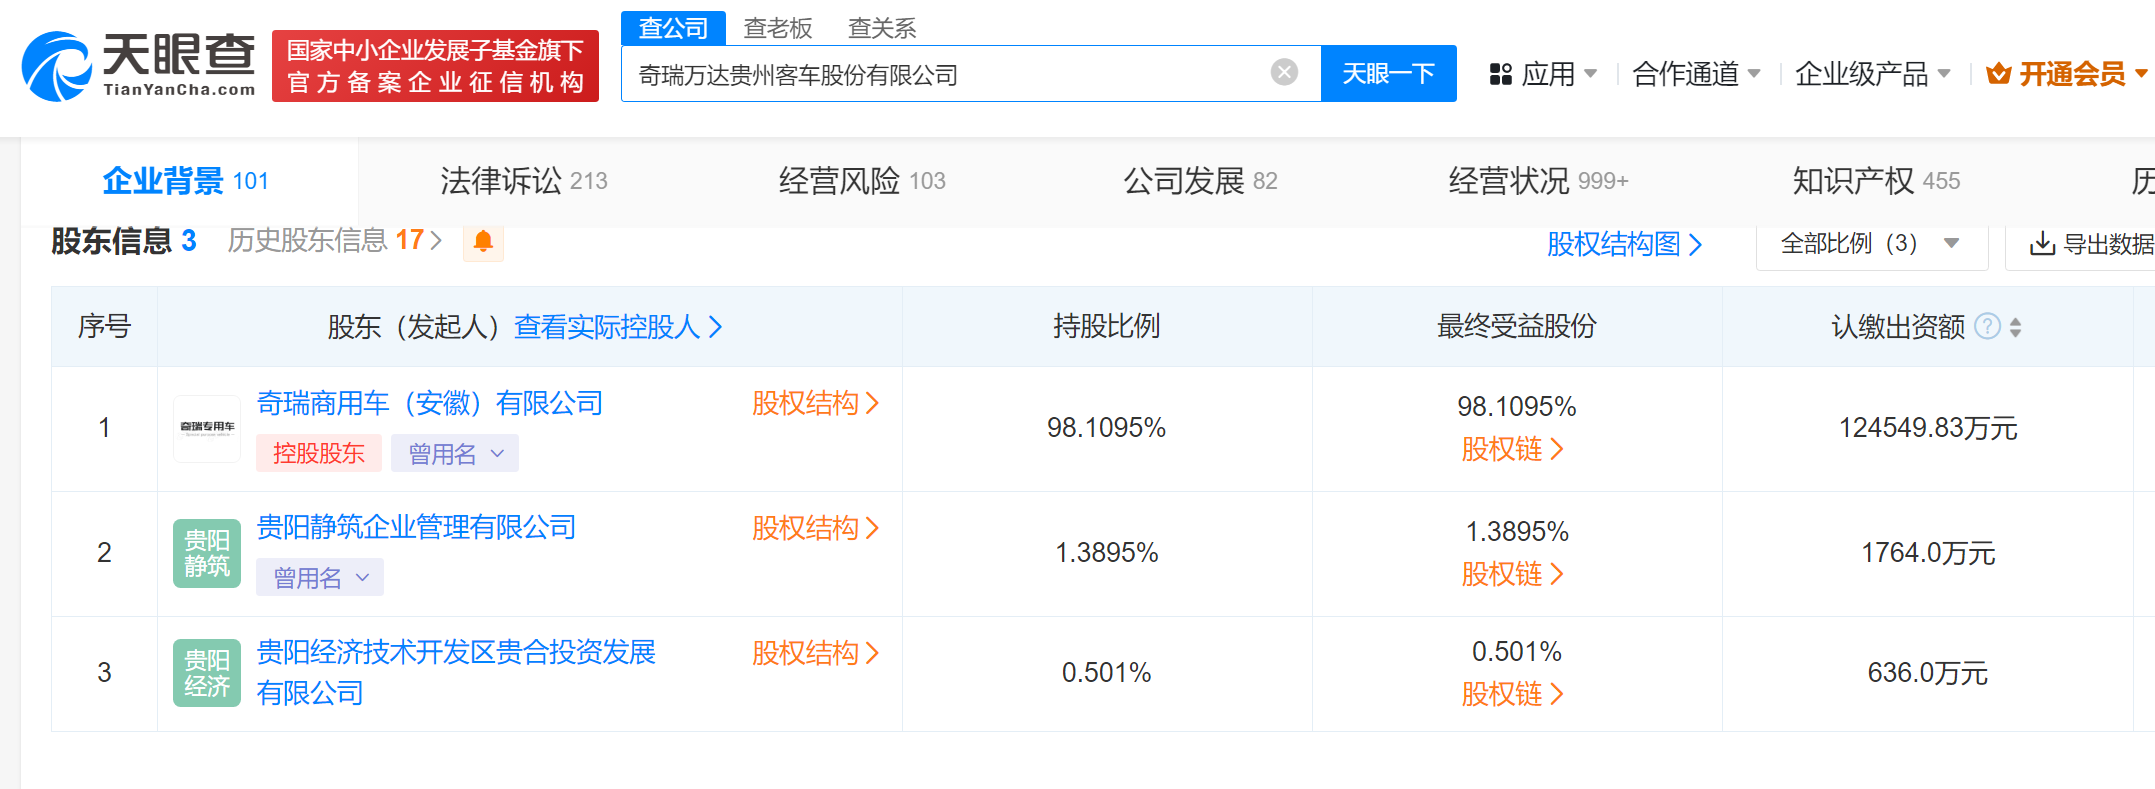Screen dimensions: 2155x789
Task: Click the 持股比例 0.501% cell
Action: [1106, 673]
